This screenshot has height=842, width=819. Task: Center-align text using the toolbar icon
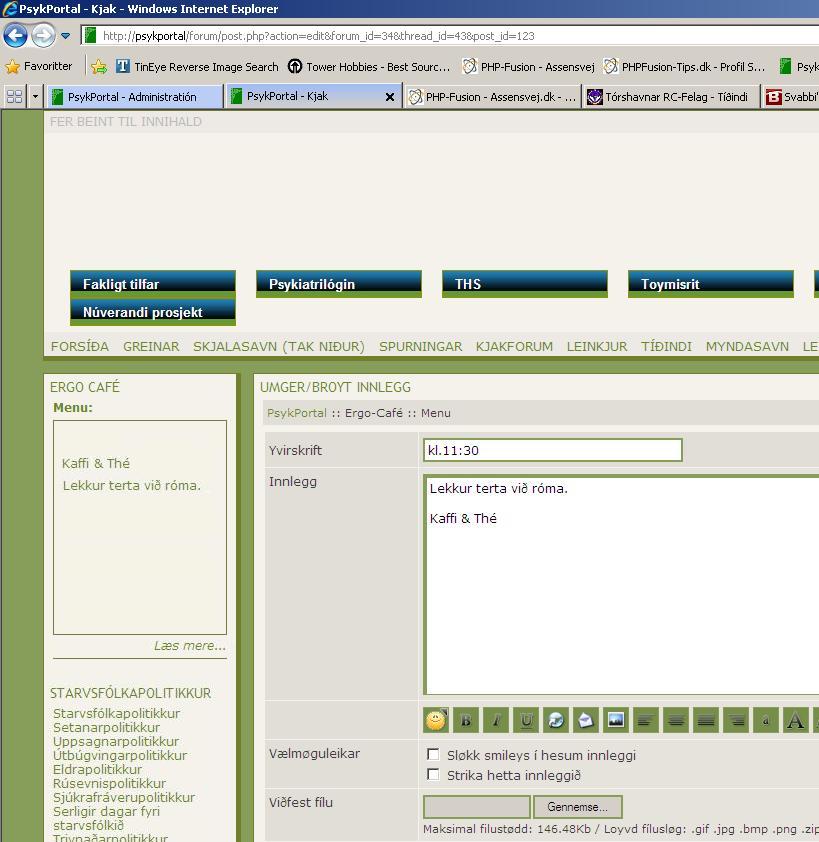(676, 720)
